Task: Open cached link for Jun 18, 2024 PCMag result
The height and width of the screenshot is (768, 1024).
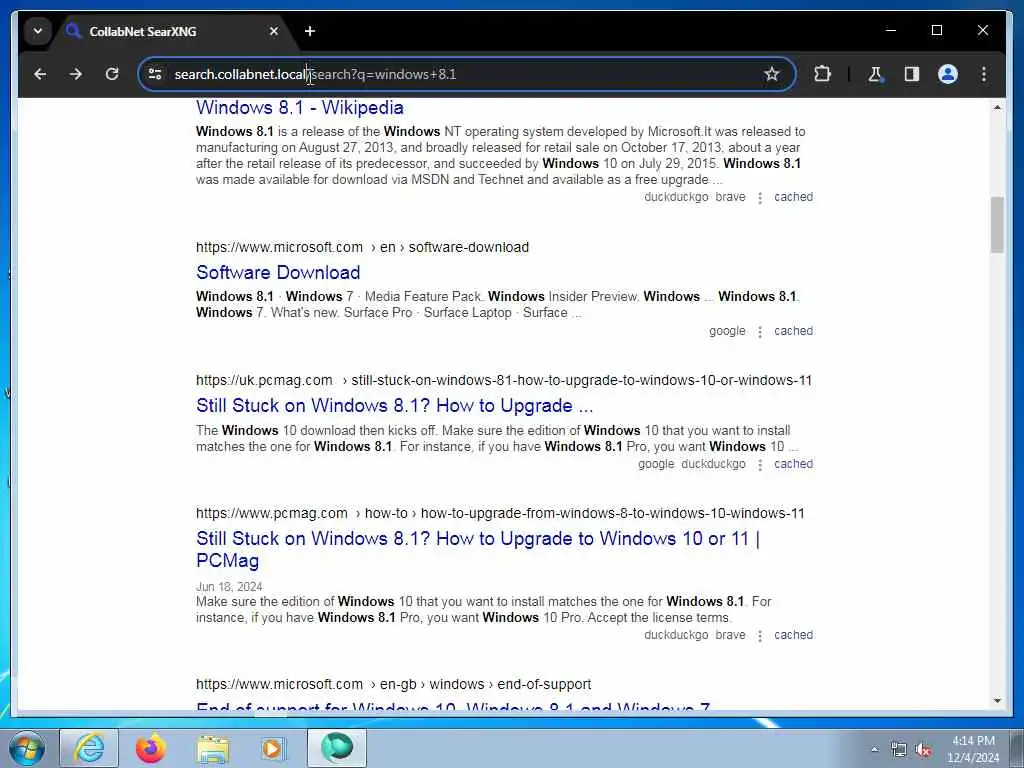Action: coord(793,635)
